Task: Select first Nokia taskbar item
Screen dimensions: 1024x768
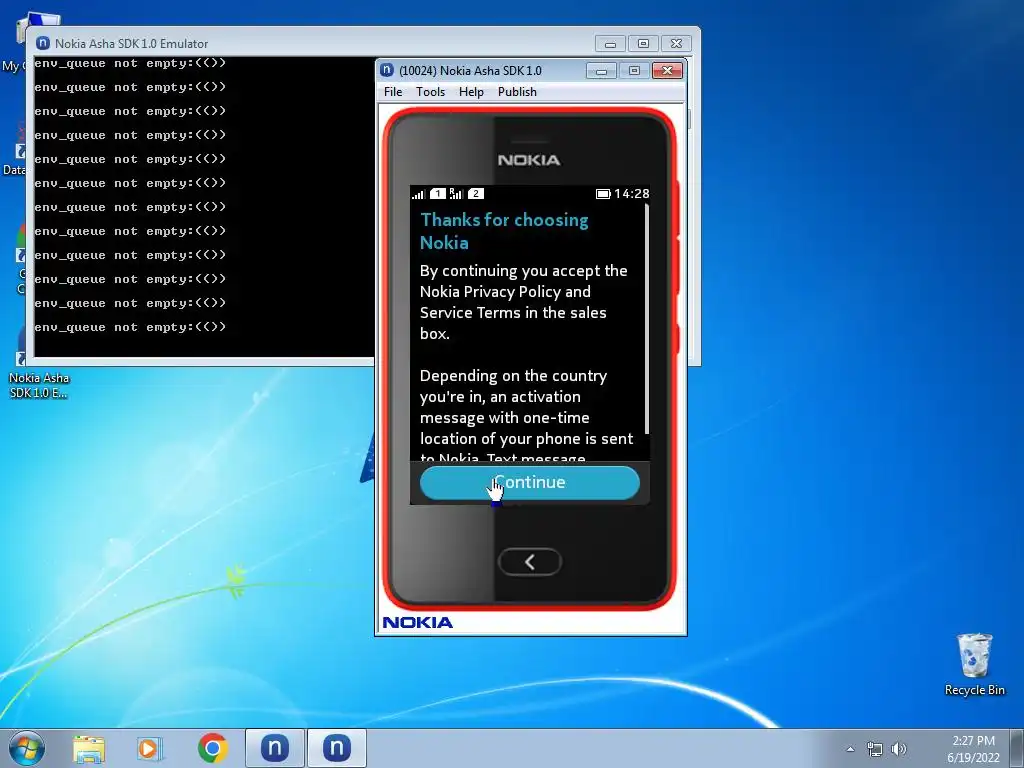Action: pyautogui.click(x=275, y=748)
